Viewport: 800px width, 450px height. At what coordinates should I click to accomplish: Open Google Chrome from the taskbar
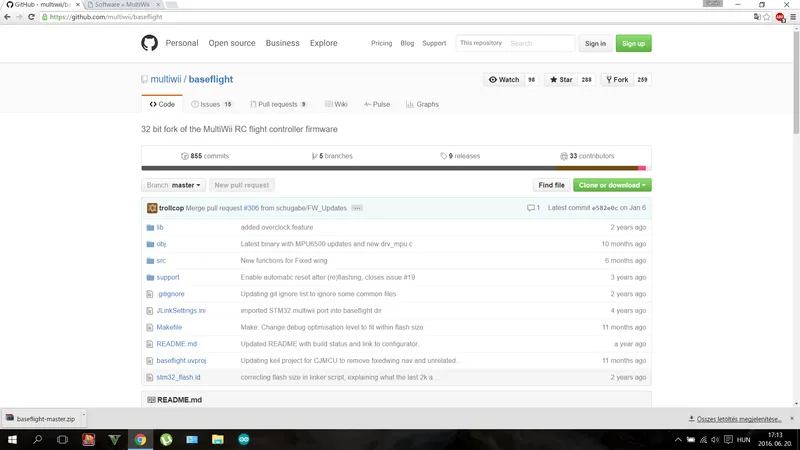140,439
